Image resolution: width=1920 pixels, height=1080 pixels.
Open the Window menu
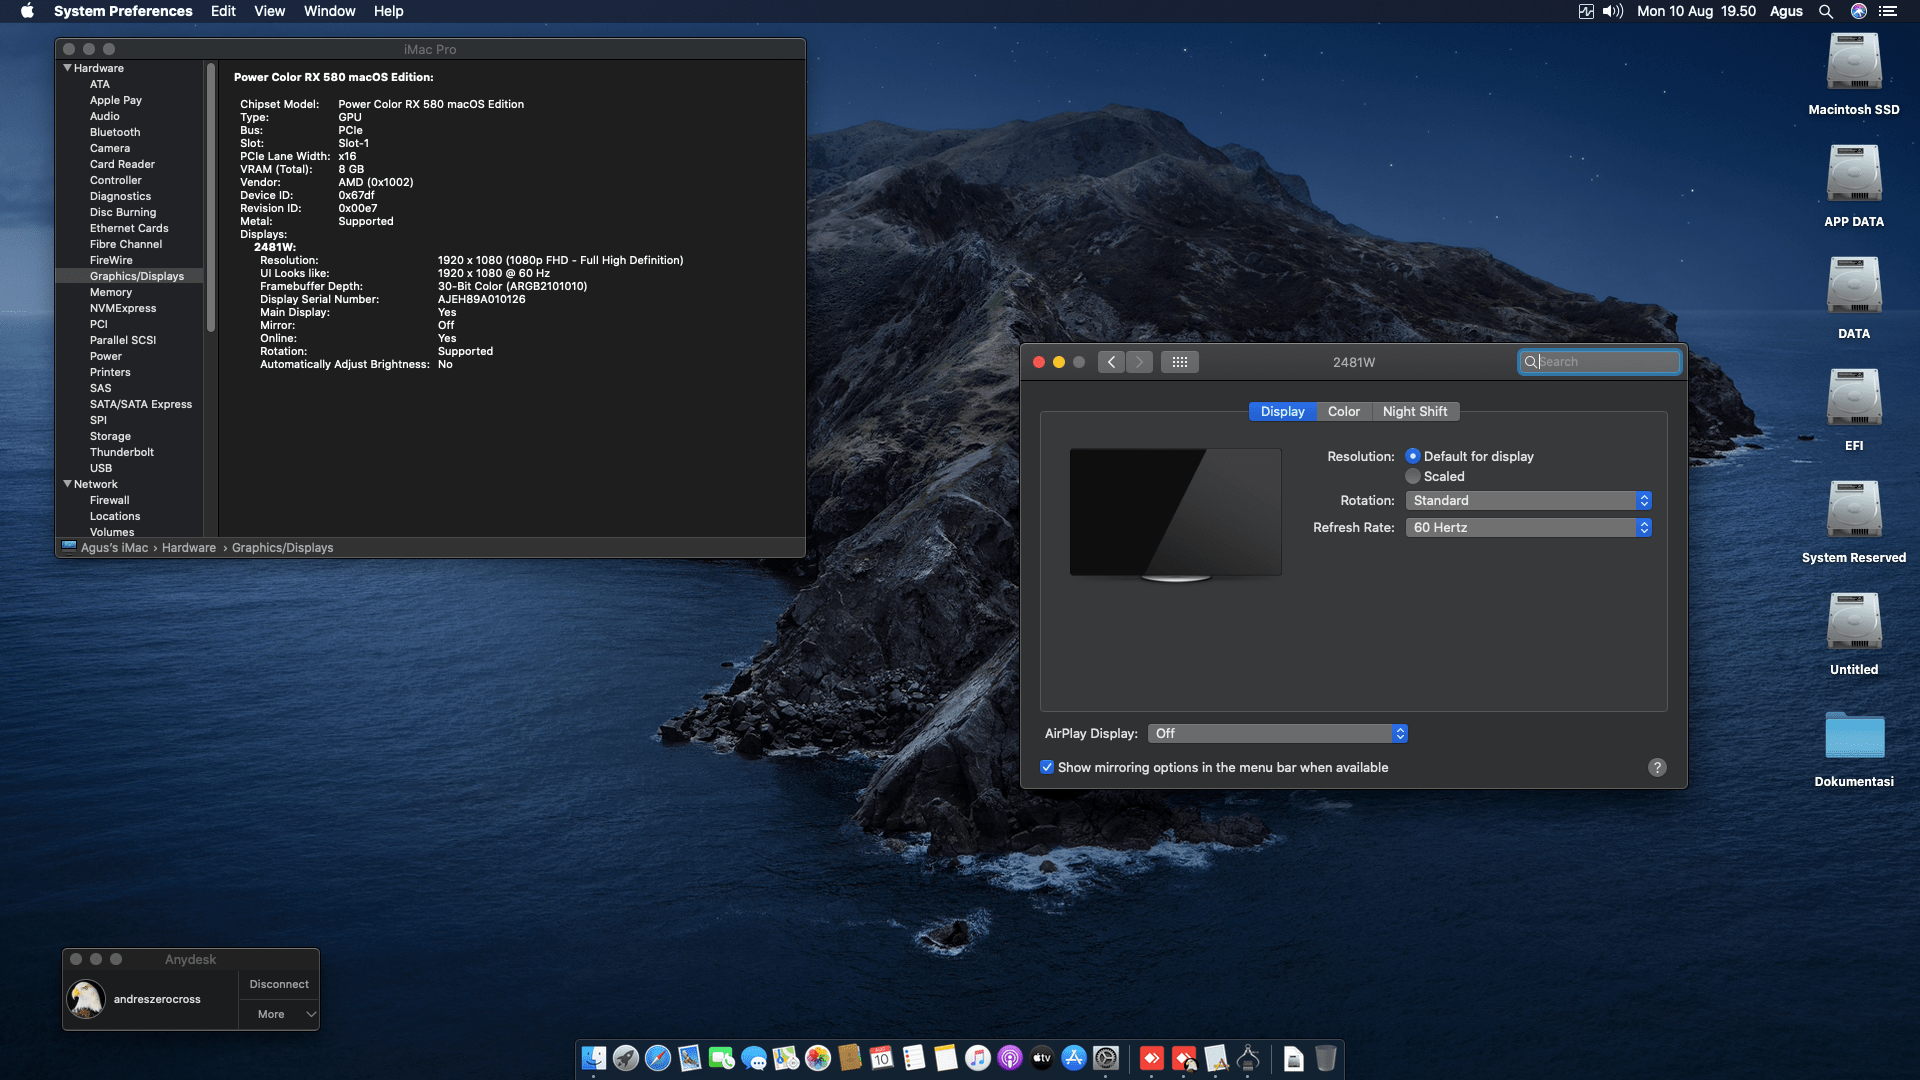329,11
